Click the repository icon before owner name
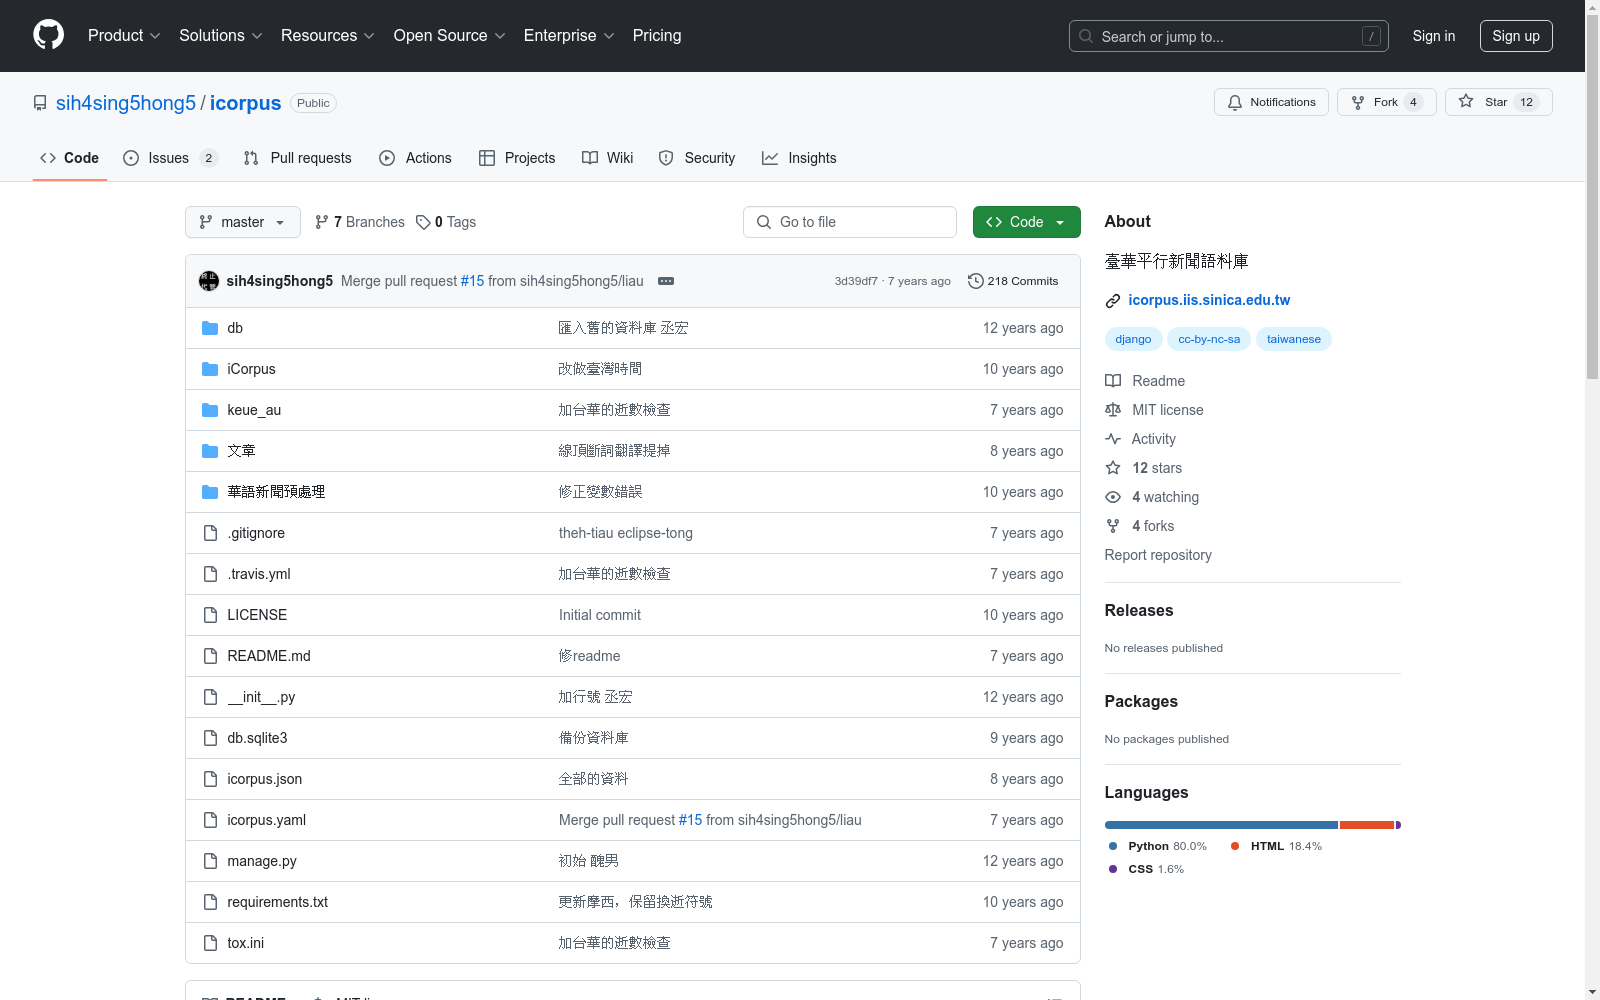This screenshot has width=1600, height=1000. coord(40,103)
